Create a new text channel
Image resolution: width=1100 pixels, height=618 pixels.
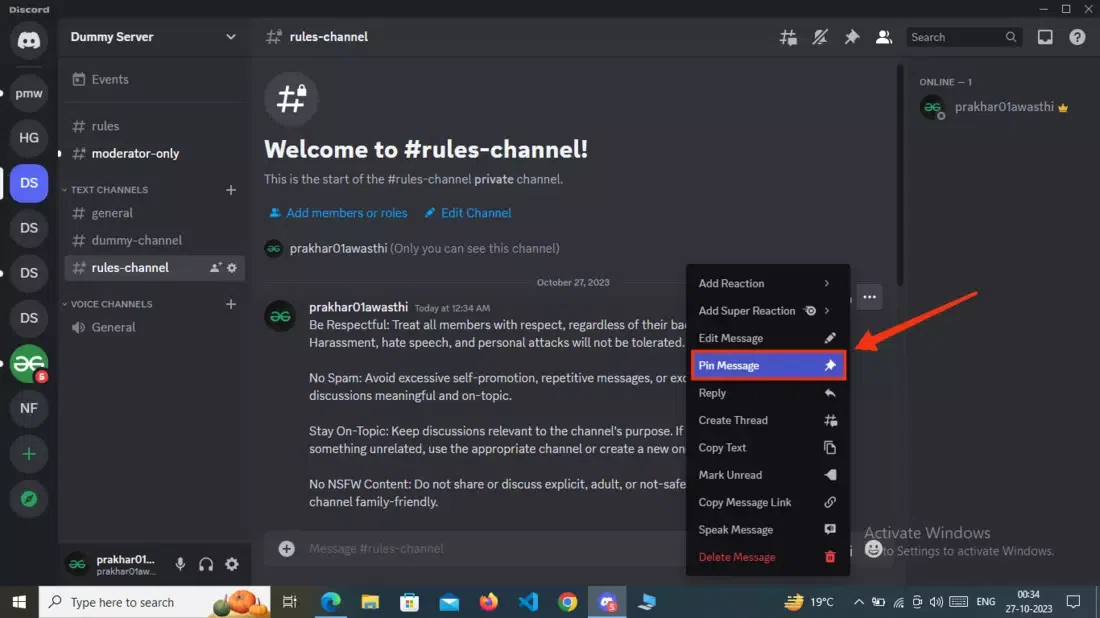pos(231,190)
